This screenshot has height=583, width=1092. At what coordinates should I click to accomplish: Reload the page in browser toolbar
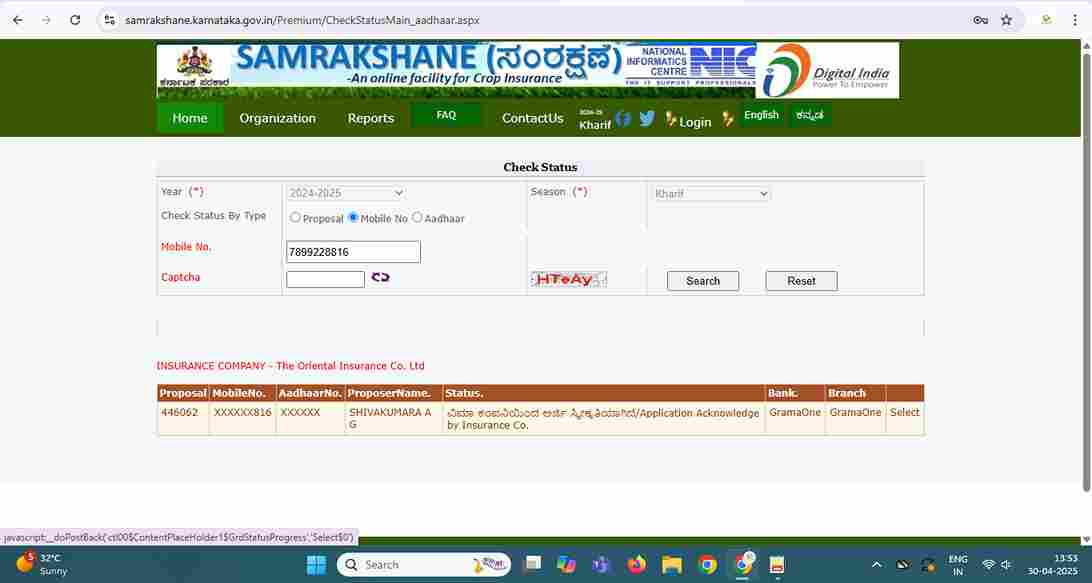click(x=75, y=20)
